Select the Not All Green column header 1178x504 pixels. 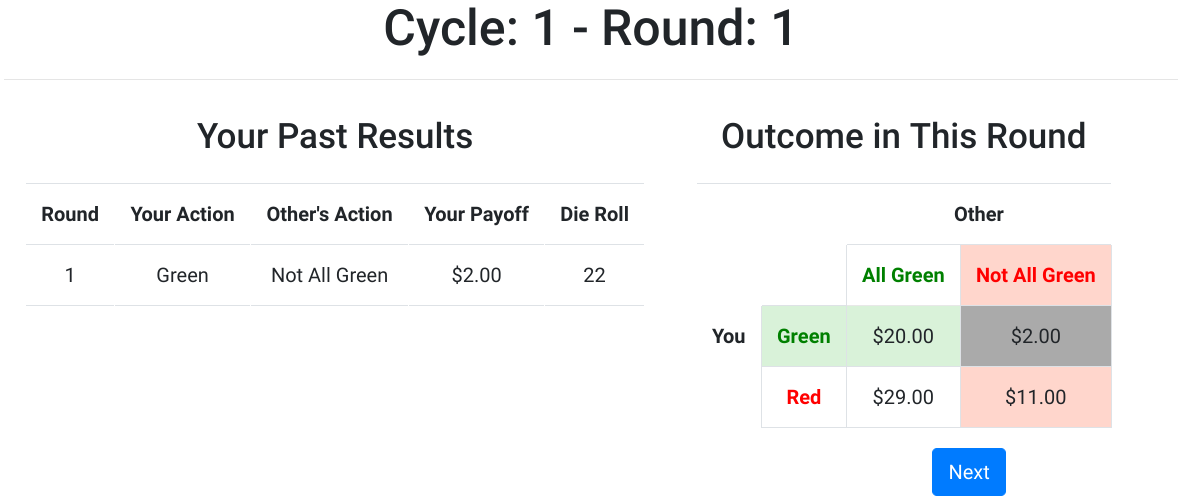click(1035, 275)
